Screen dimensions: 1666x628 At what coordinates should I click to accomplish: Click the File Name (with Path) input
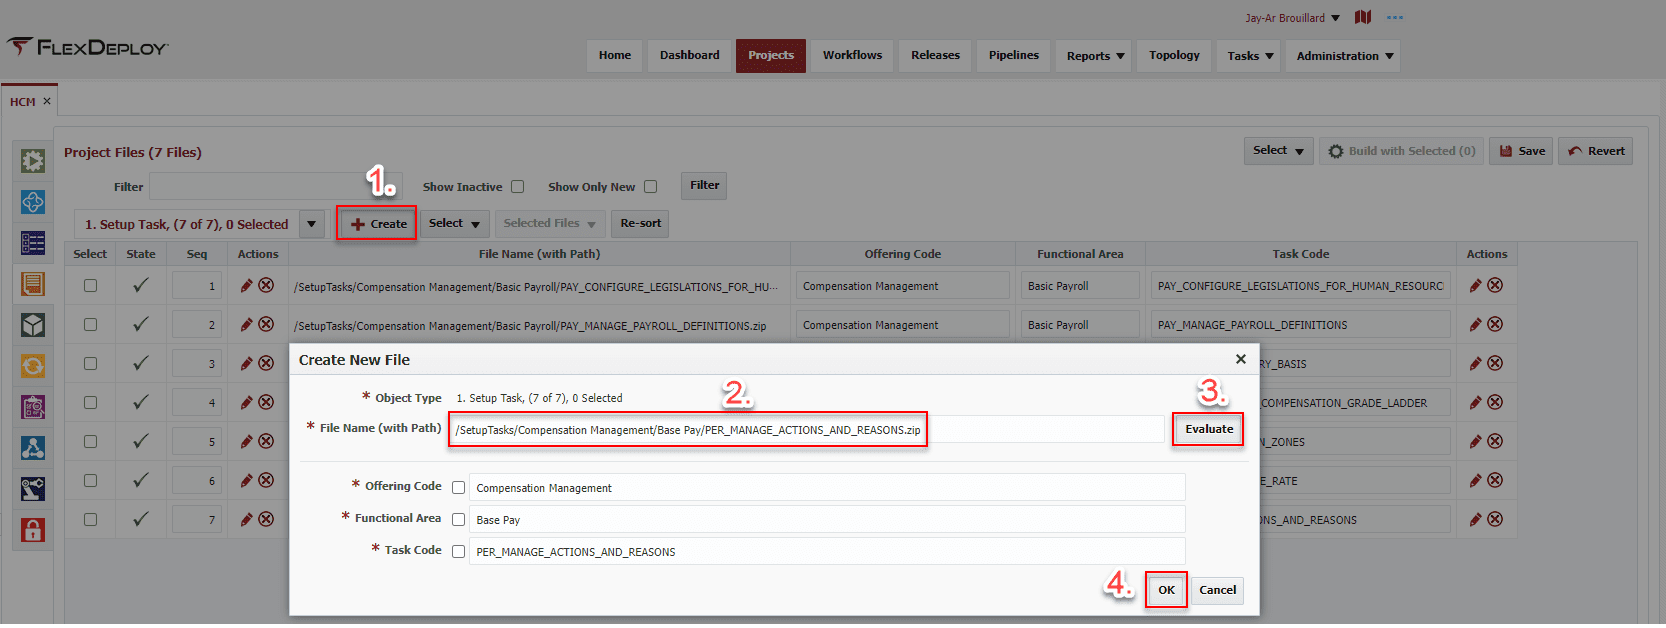click(806, 429)
